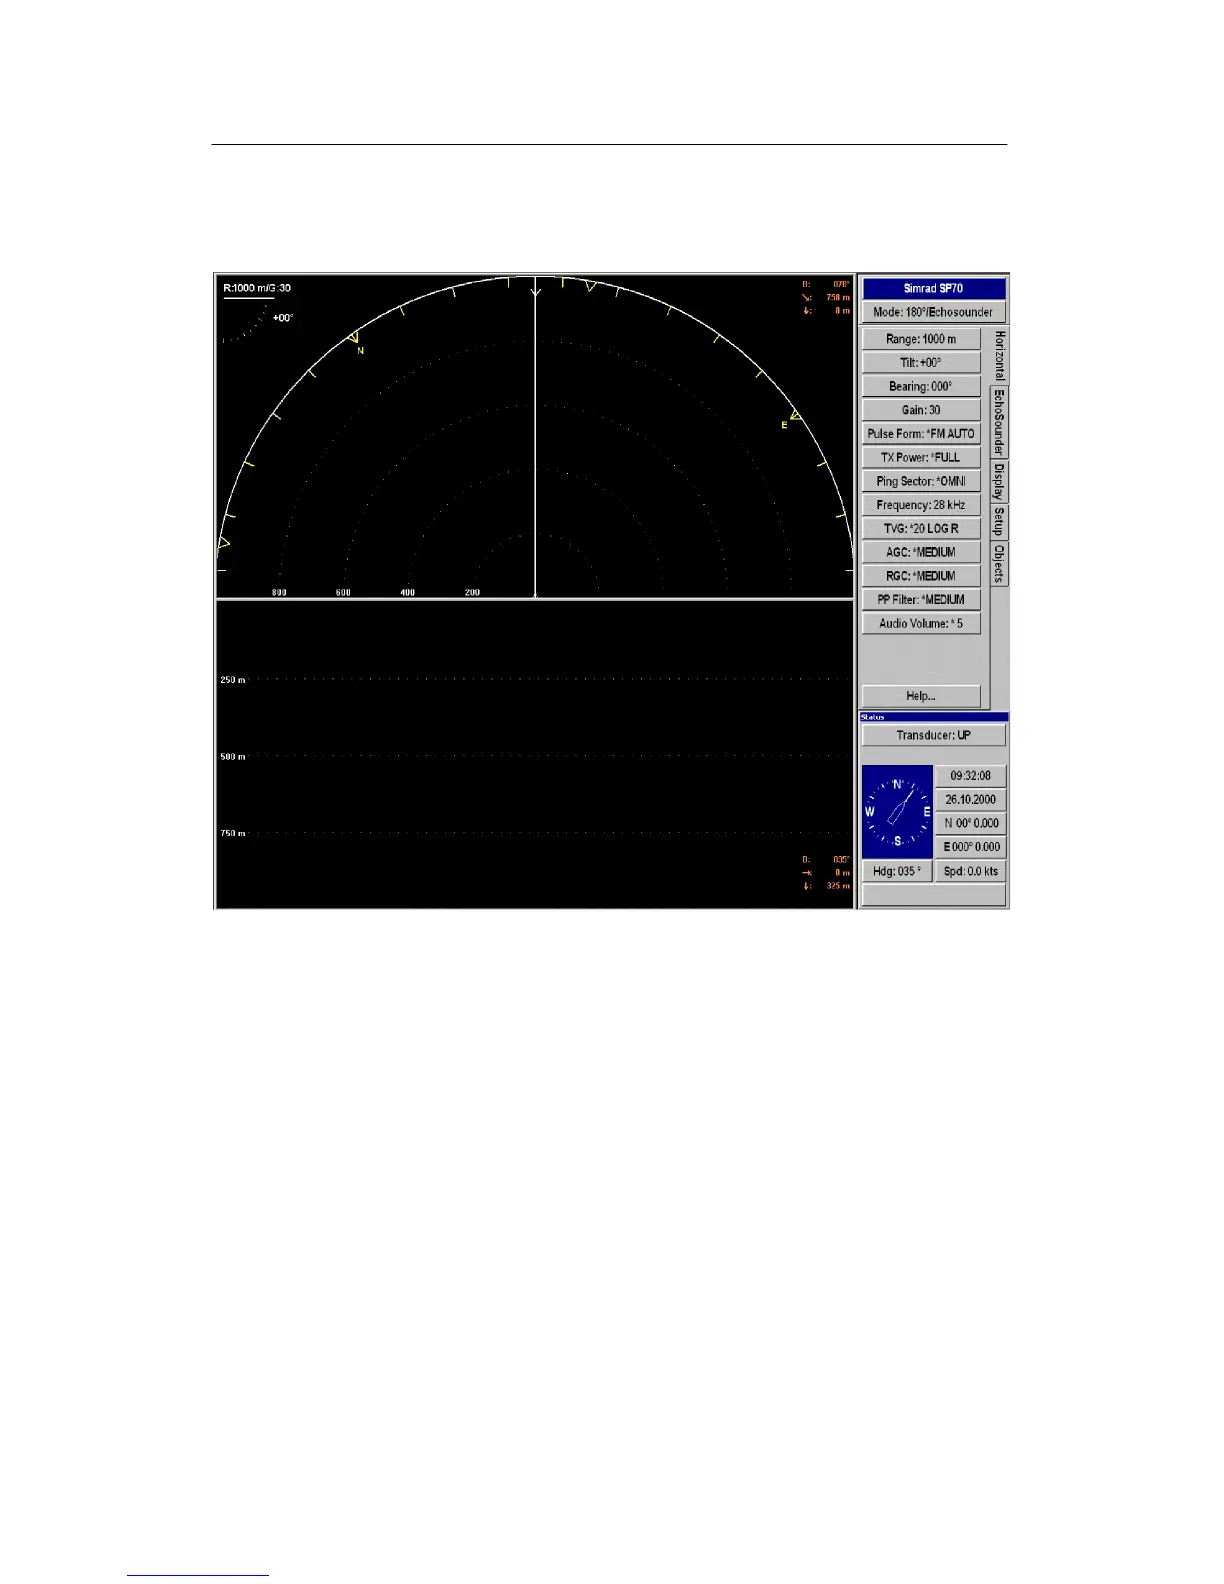Select the Tilt: +00° button
The image size is (1224, 1584).
[921, 363]
